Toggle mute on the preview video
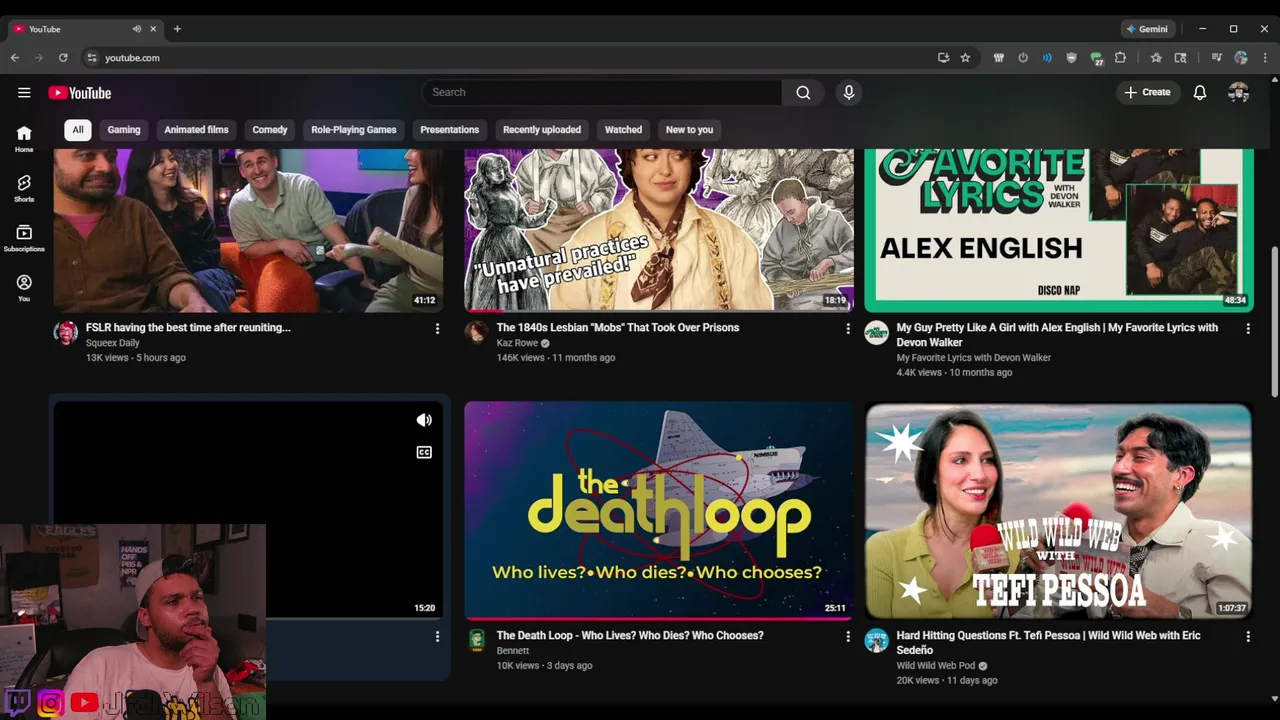The image size is (1280, 720). 424,420
